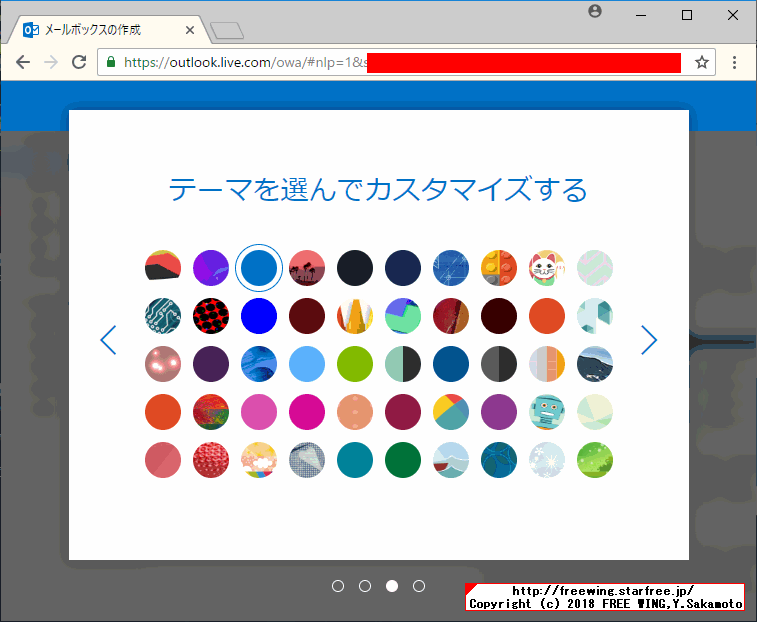Choose the robot face theme
The image size is (757, 622).
(x=547, y=412)
